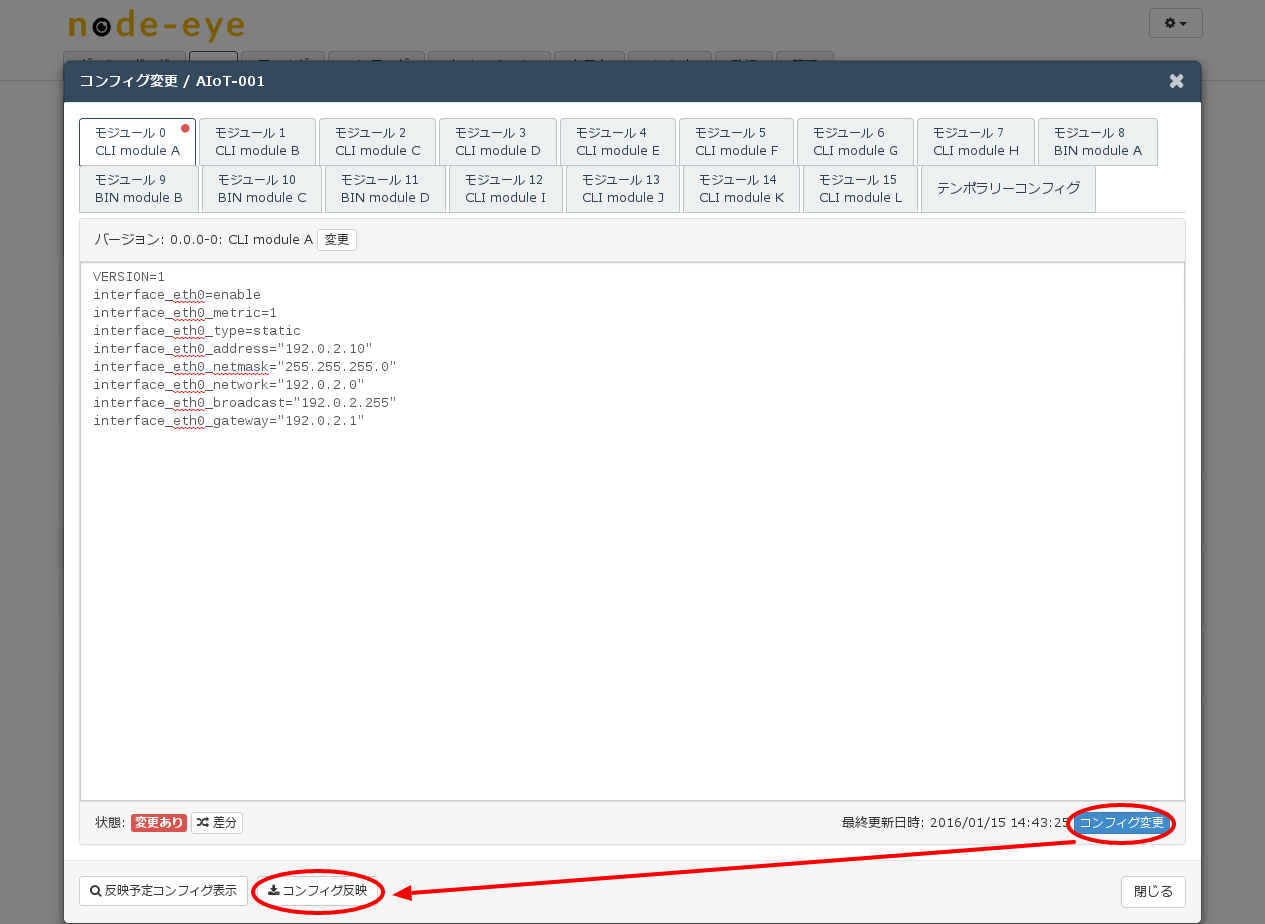
Task: Open モジュール 3 CLI module D tab
Action: point(497,142)
